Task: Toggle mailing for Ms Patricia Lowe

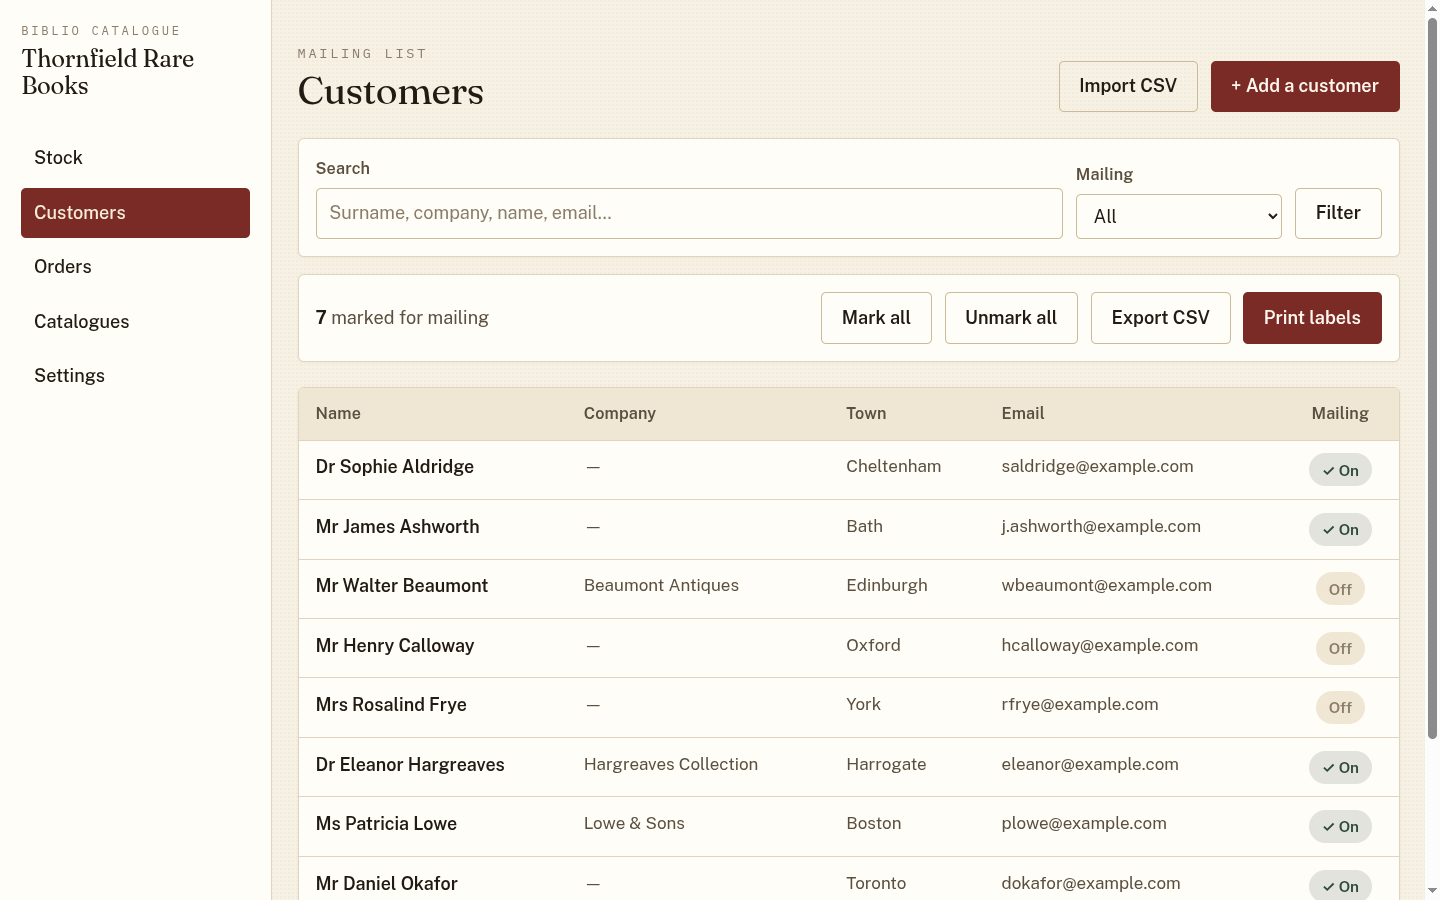Action: 1340,826
